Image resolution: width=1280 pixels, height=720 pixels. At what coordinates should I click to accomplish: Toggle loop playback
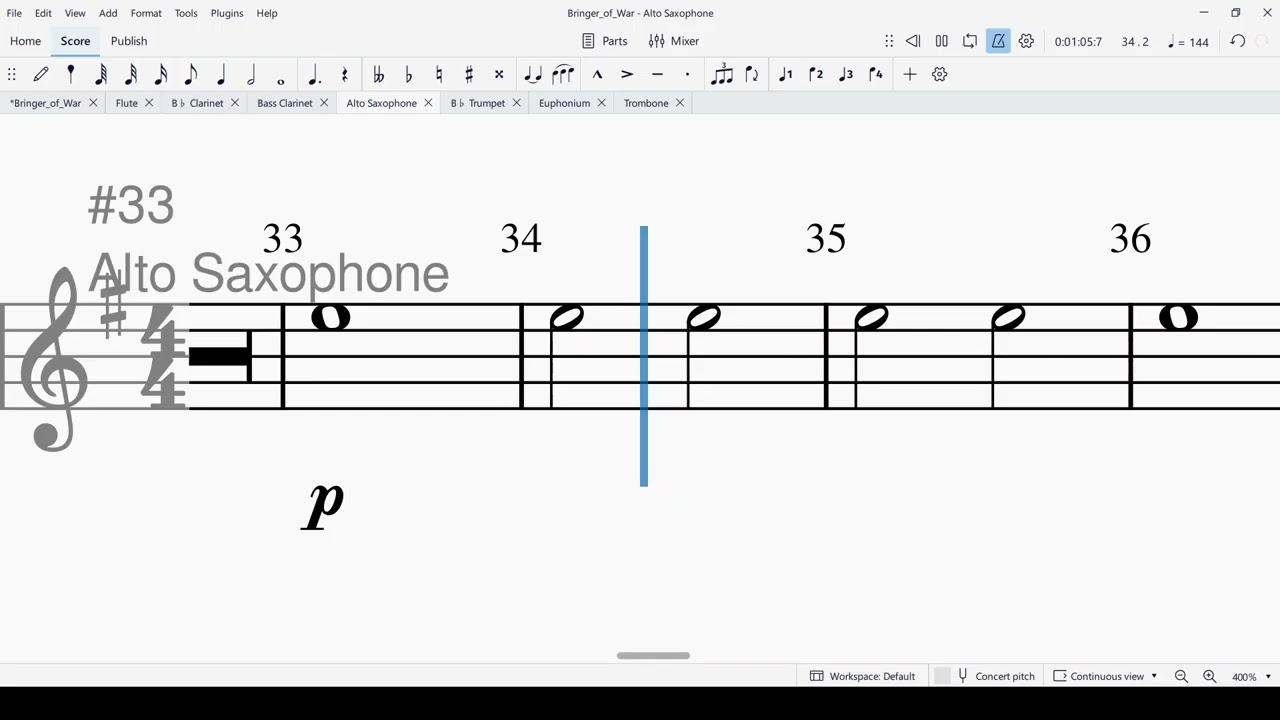coord(970,41)
